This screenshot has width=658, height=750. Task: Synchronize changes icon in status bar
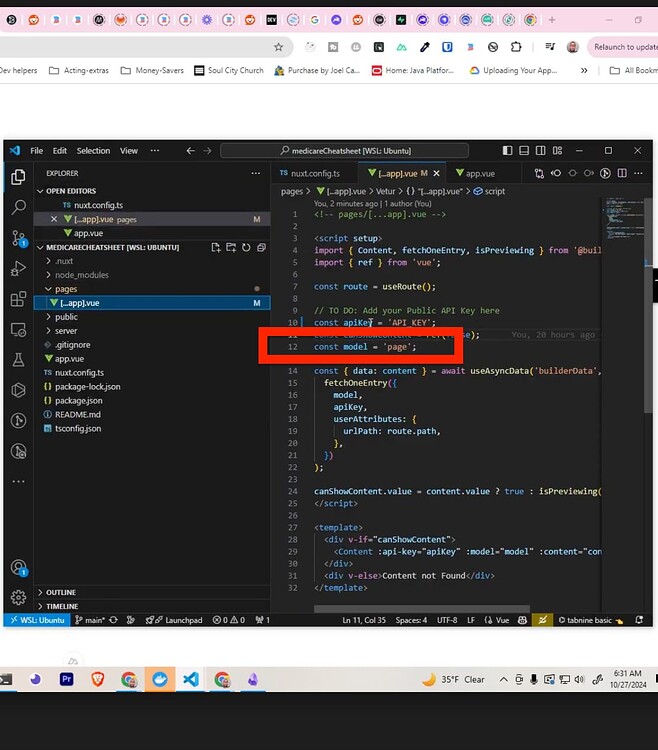113,620
